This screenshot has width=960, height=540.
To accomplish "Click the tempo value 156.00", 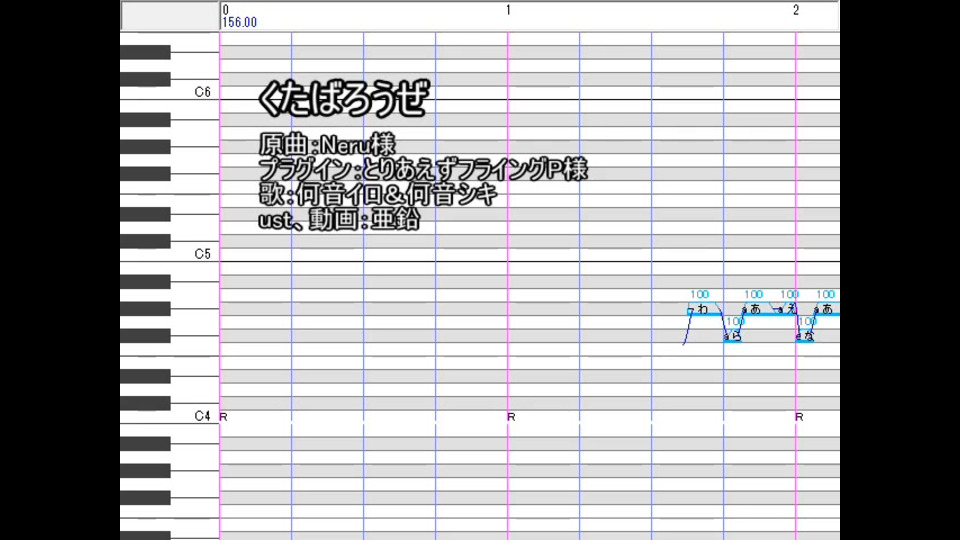I will pyautogui.click(x=239, y=23).
